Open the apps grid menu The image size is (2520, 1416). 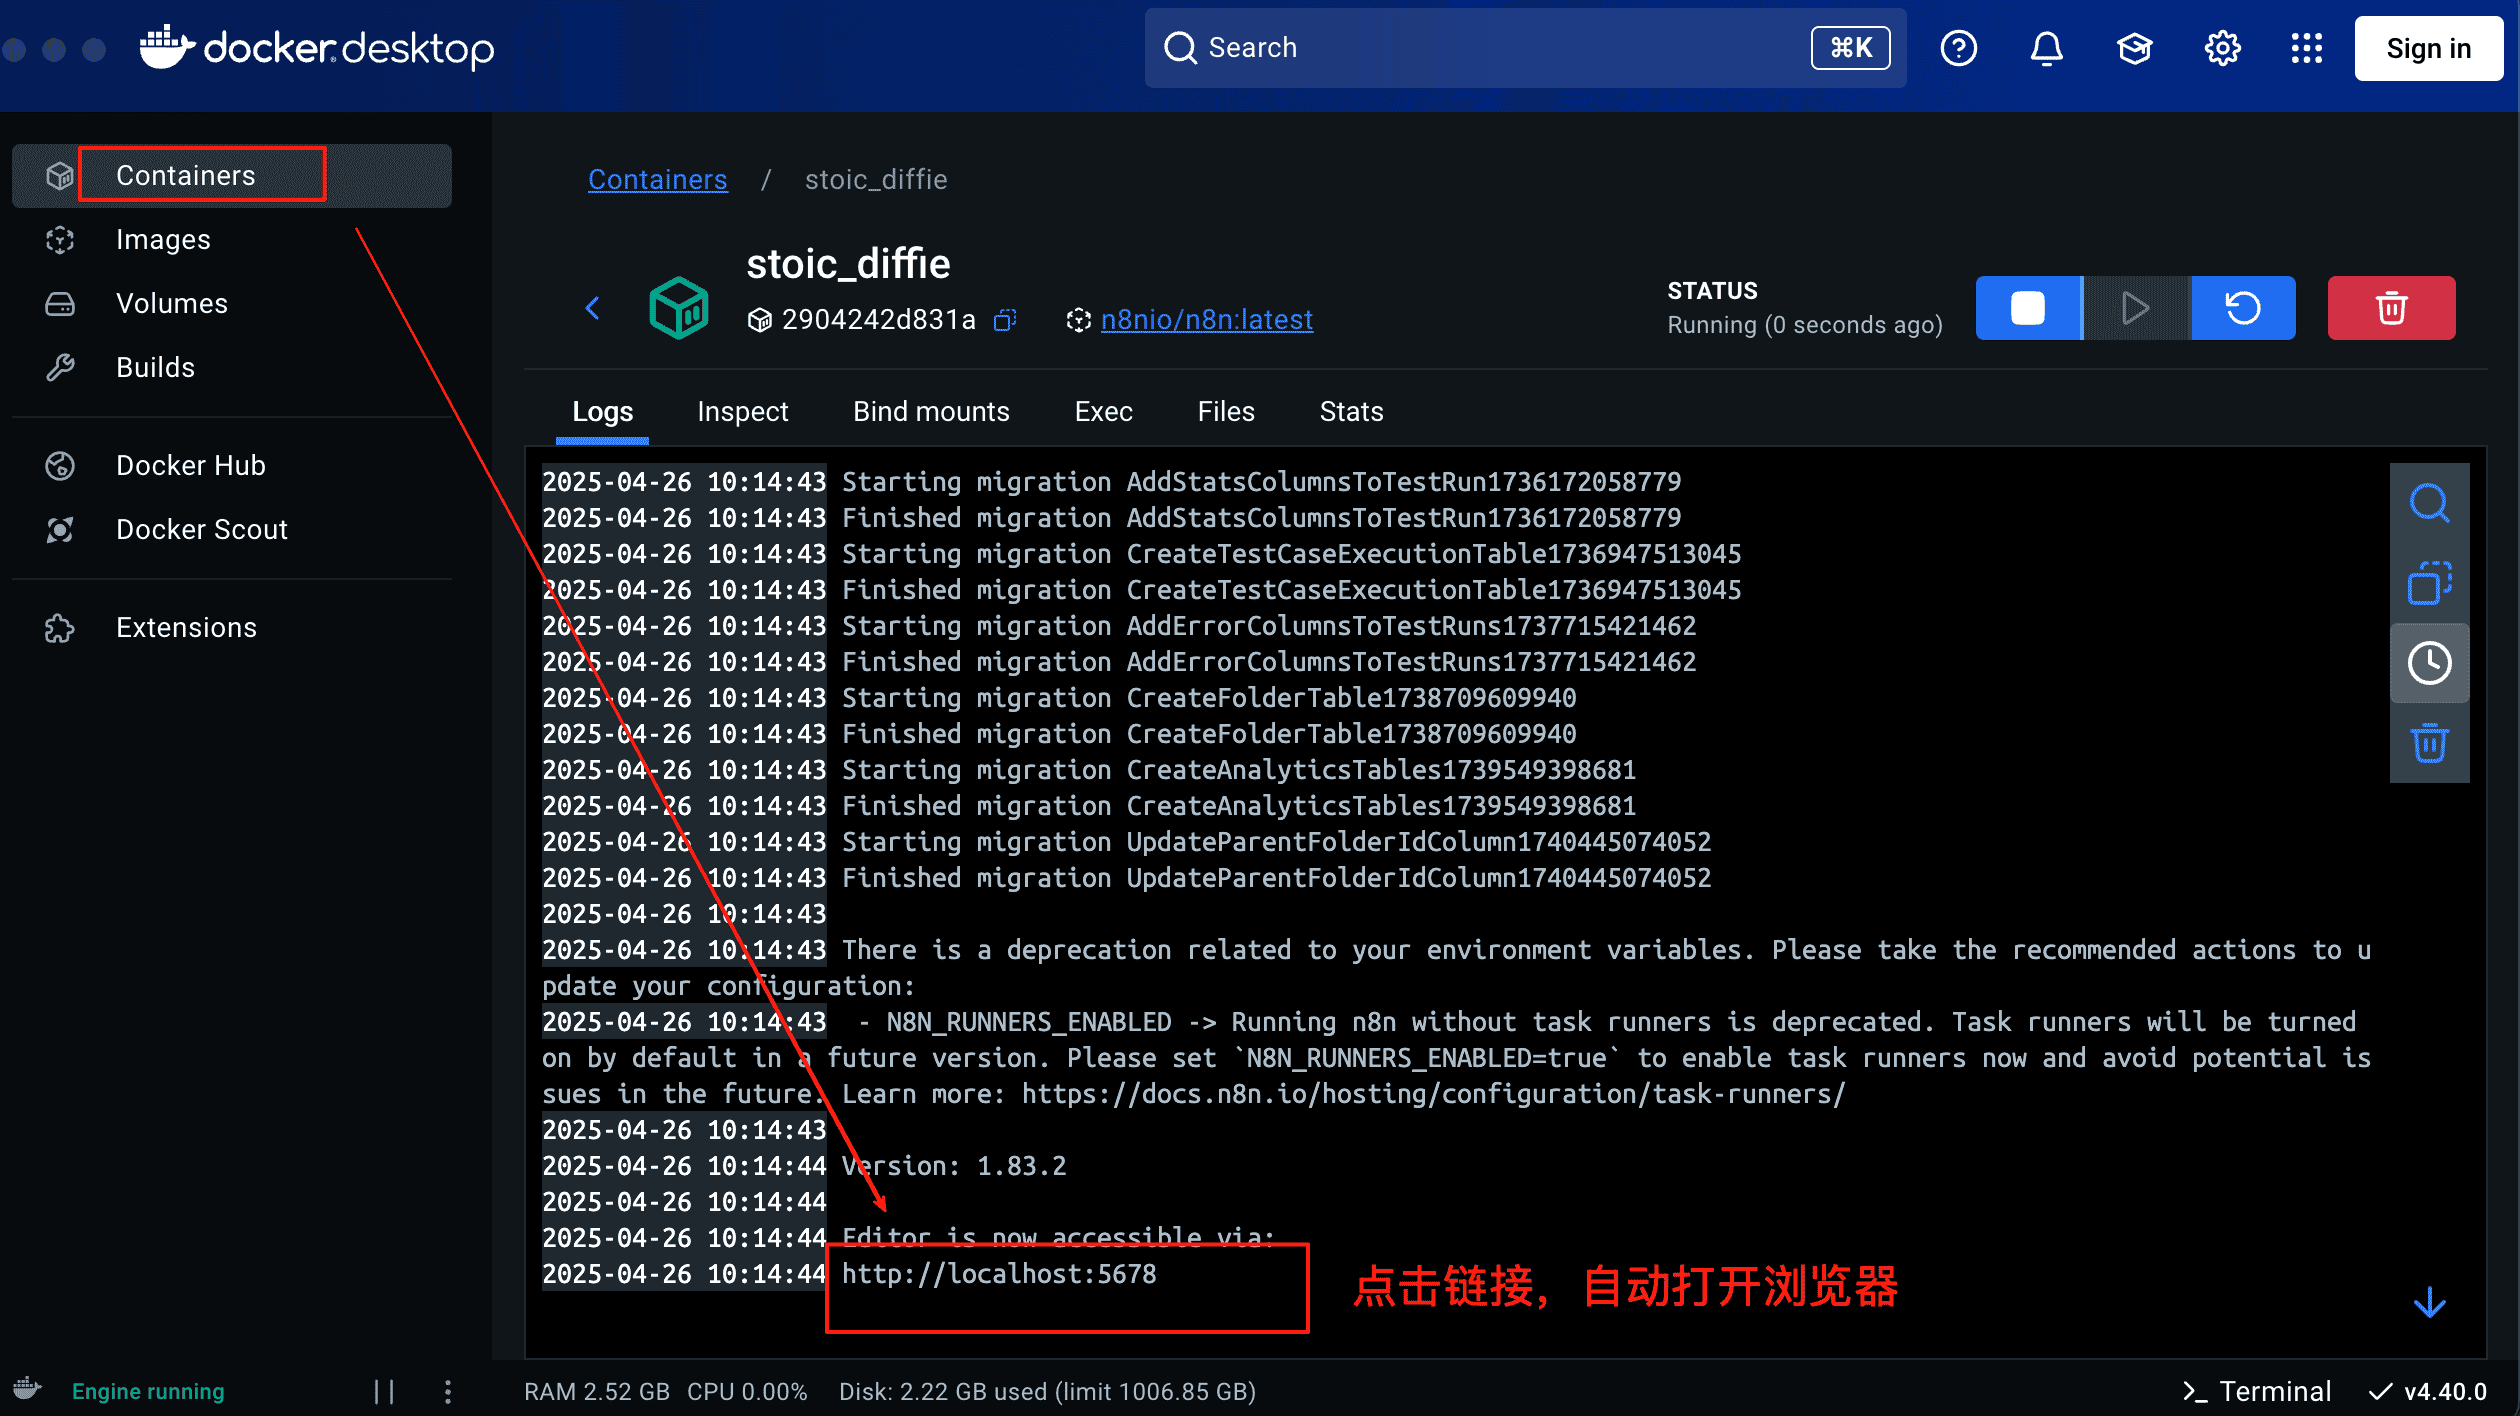click(2307, 48)
